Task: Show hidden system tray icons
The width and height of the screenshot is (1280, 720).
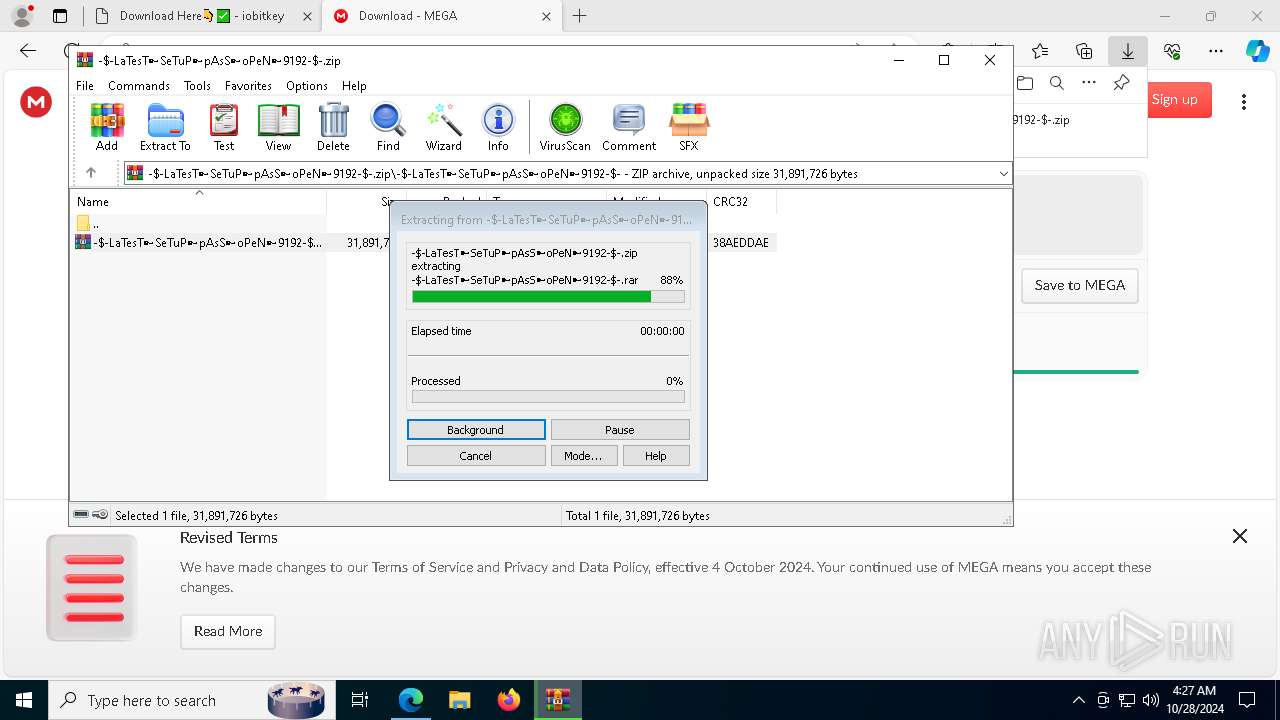Action: pyautogui.click(x=1078, y=700)
